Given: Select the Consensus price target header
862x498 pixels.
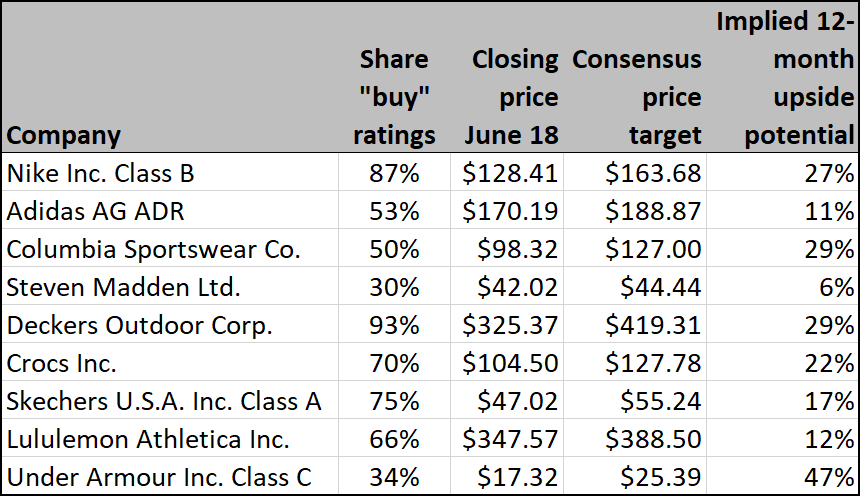Looking at the screenshot, I should click(637, 97).
